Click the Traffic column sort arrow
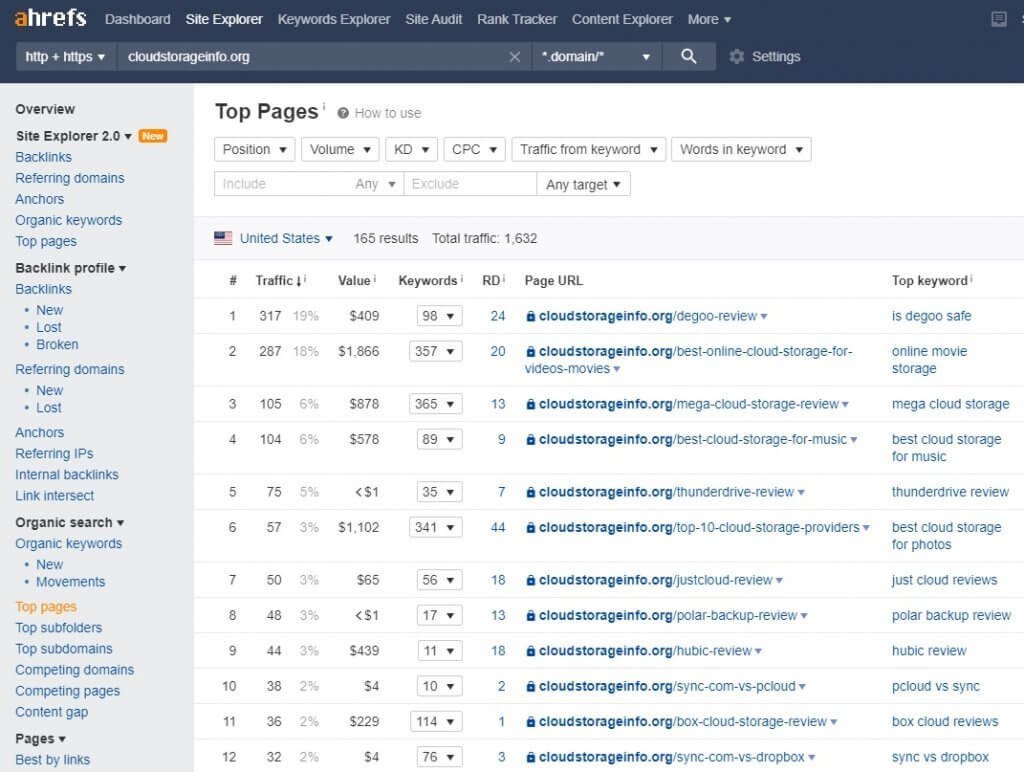This screenshot has height=772, width=1024. tap(298, 281)
